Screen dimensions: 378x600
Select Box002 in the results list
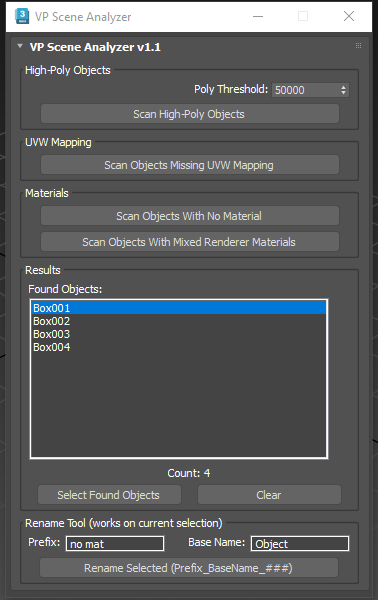[179, 321]
